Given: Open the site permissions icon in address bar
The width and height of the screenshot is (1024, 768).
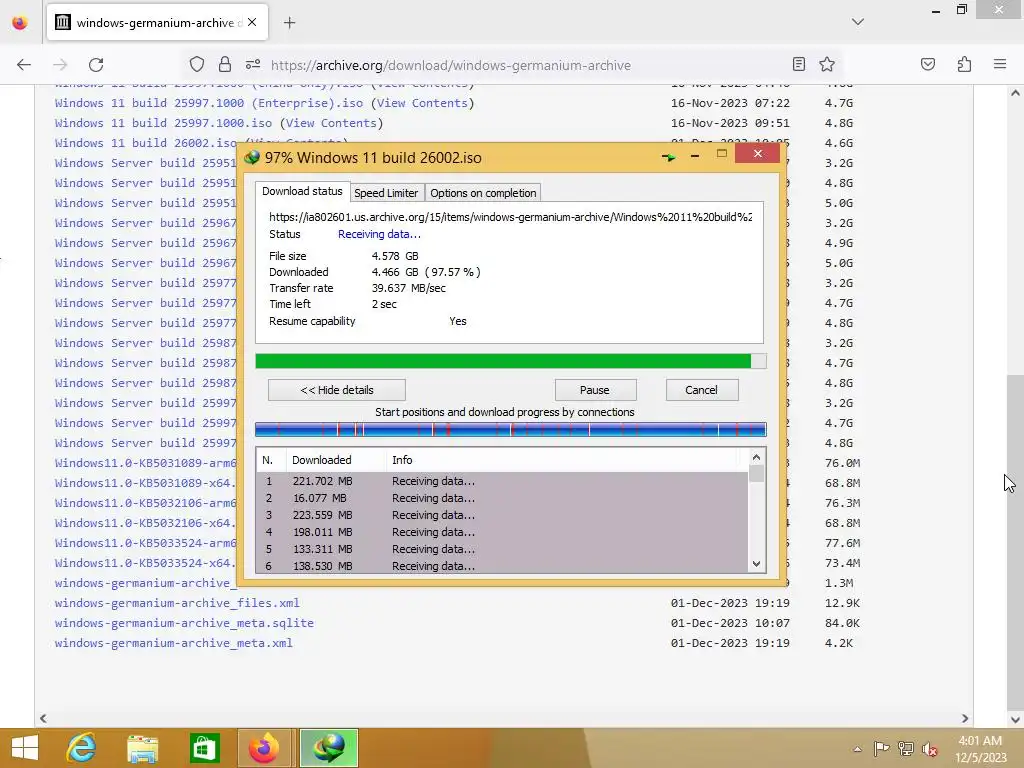Looking at the screenshot, I should (x=253, y=64).
